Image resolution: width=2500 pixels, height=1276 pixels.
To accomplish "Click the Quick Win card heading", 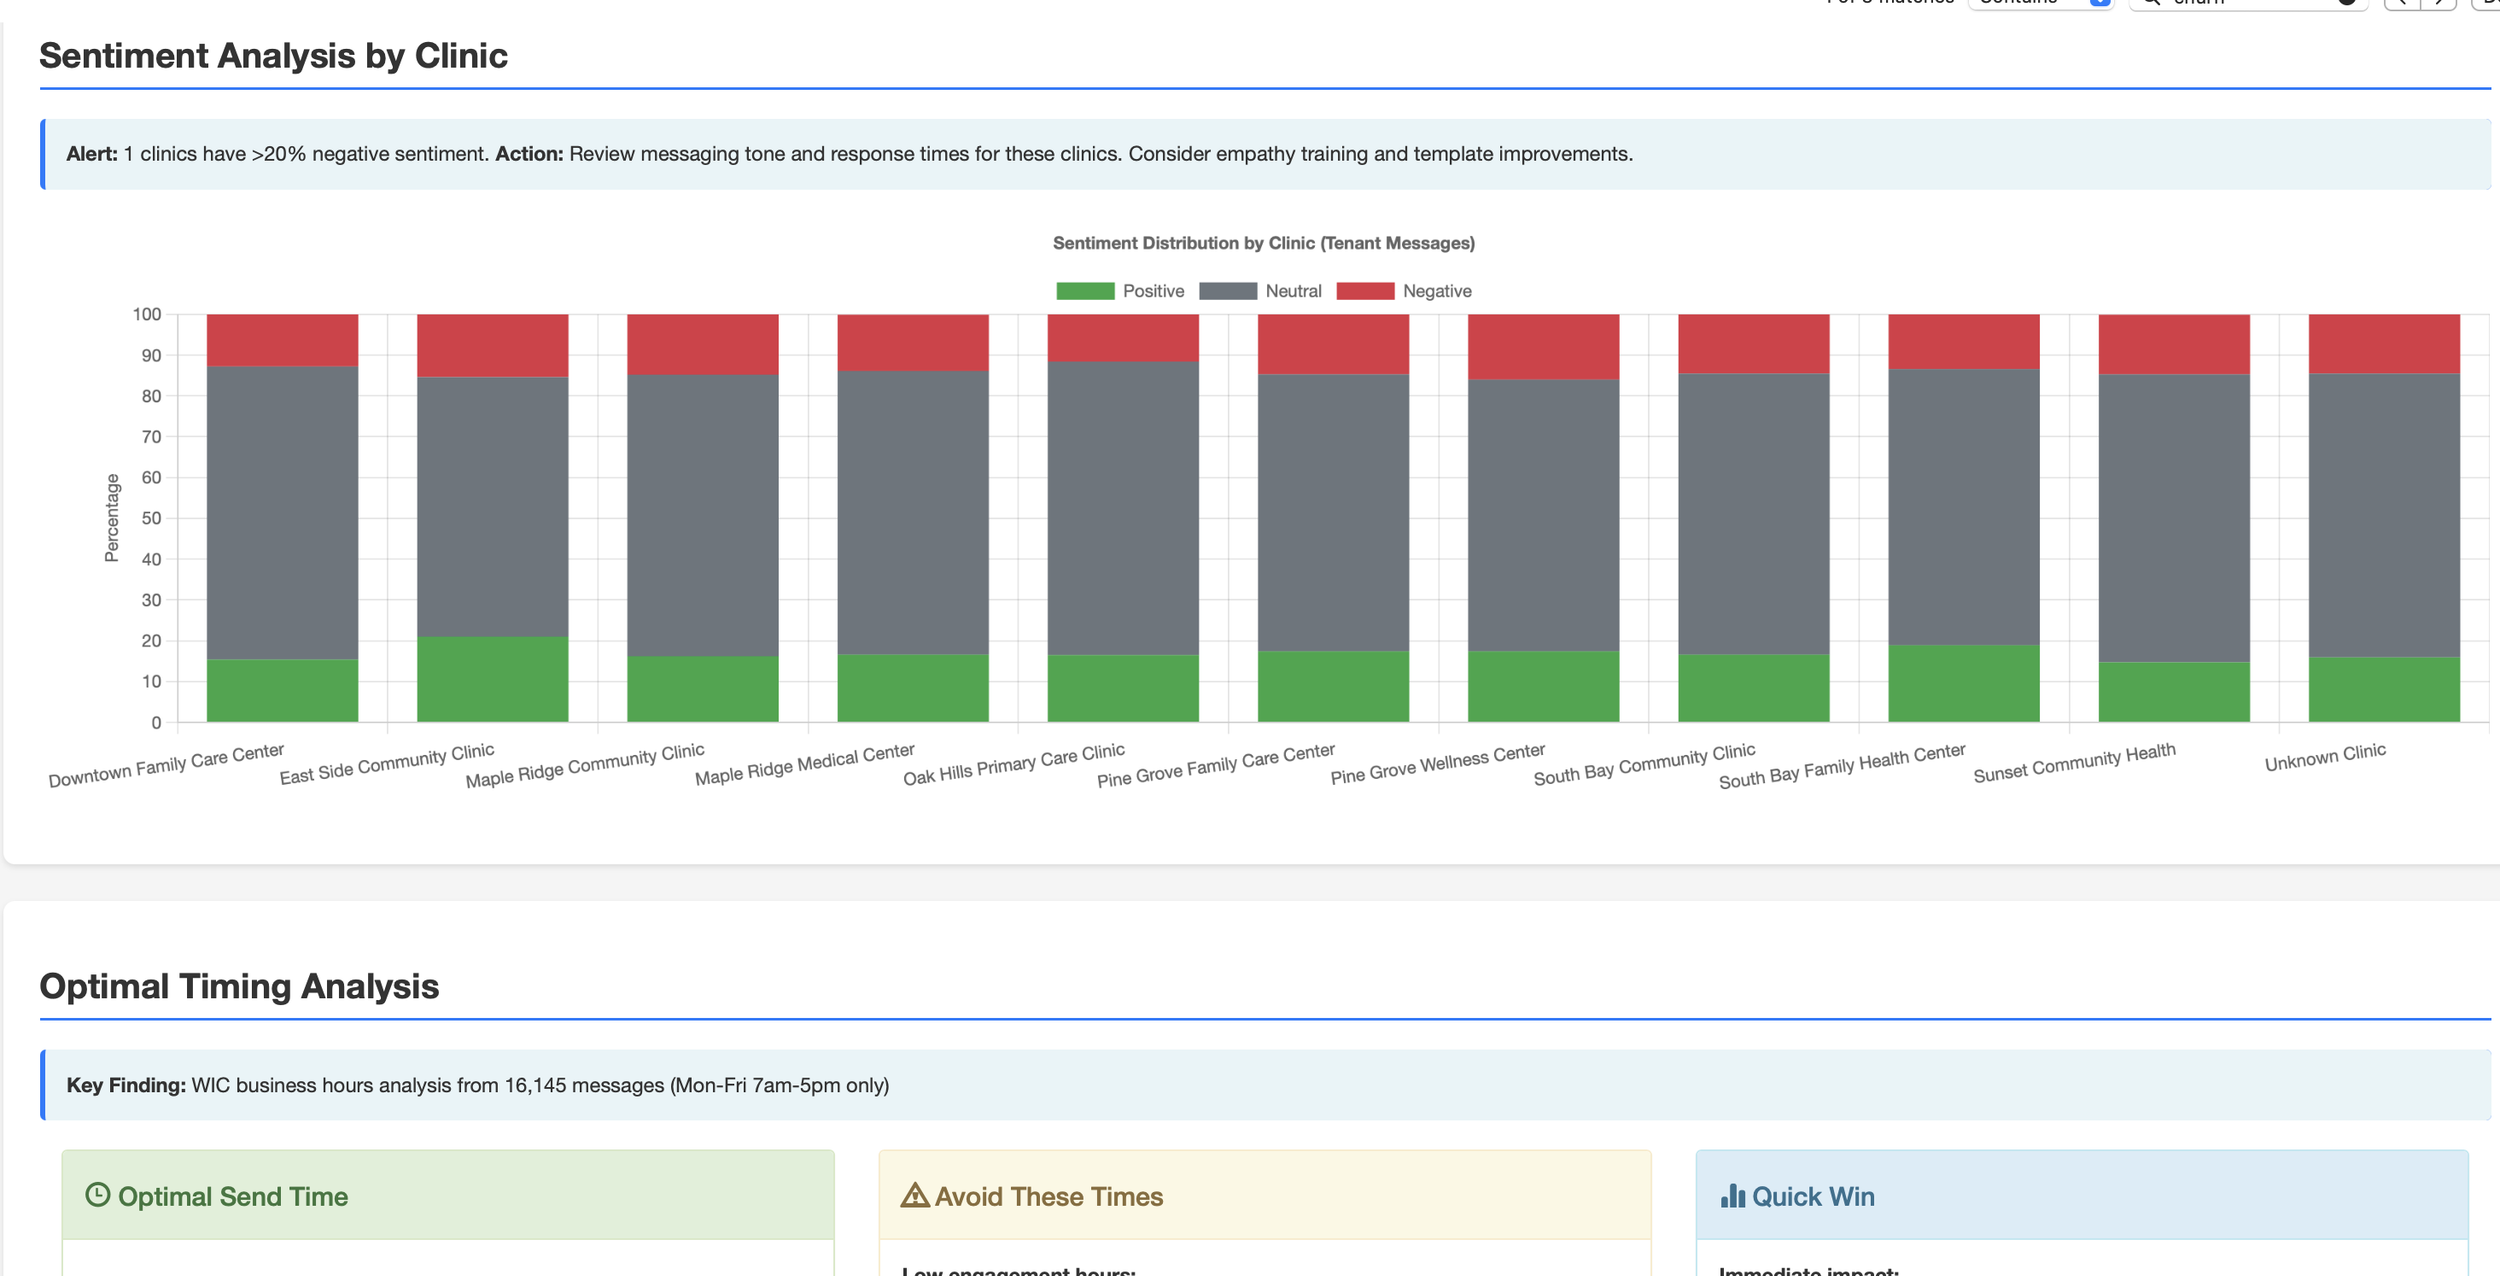I will click(1812, 1196).
